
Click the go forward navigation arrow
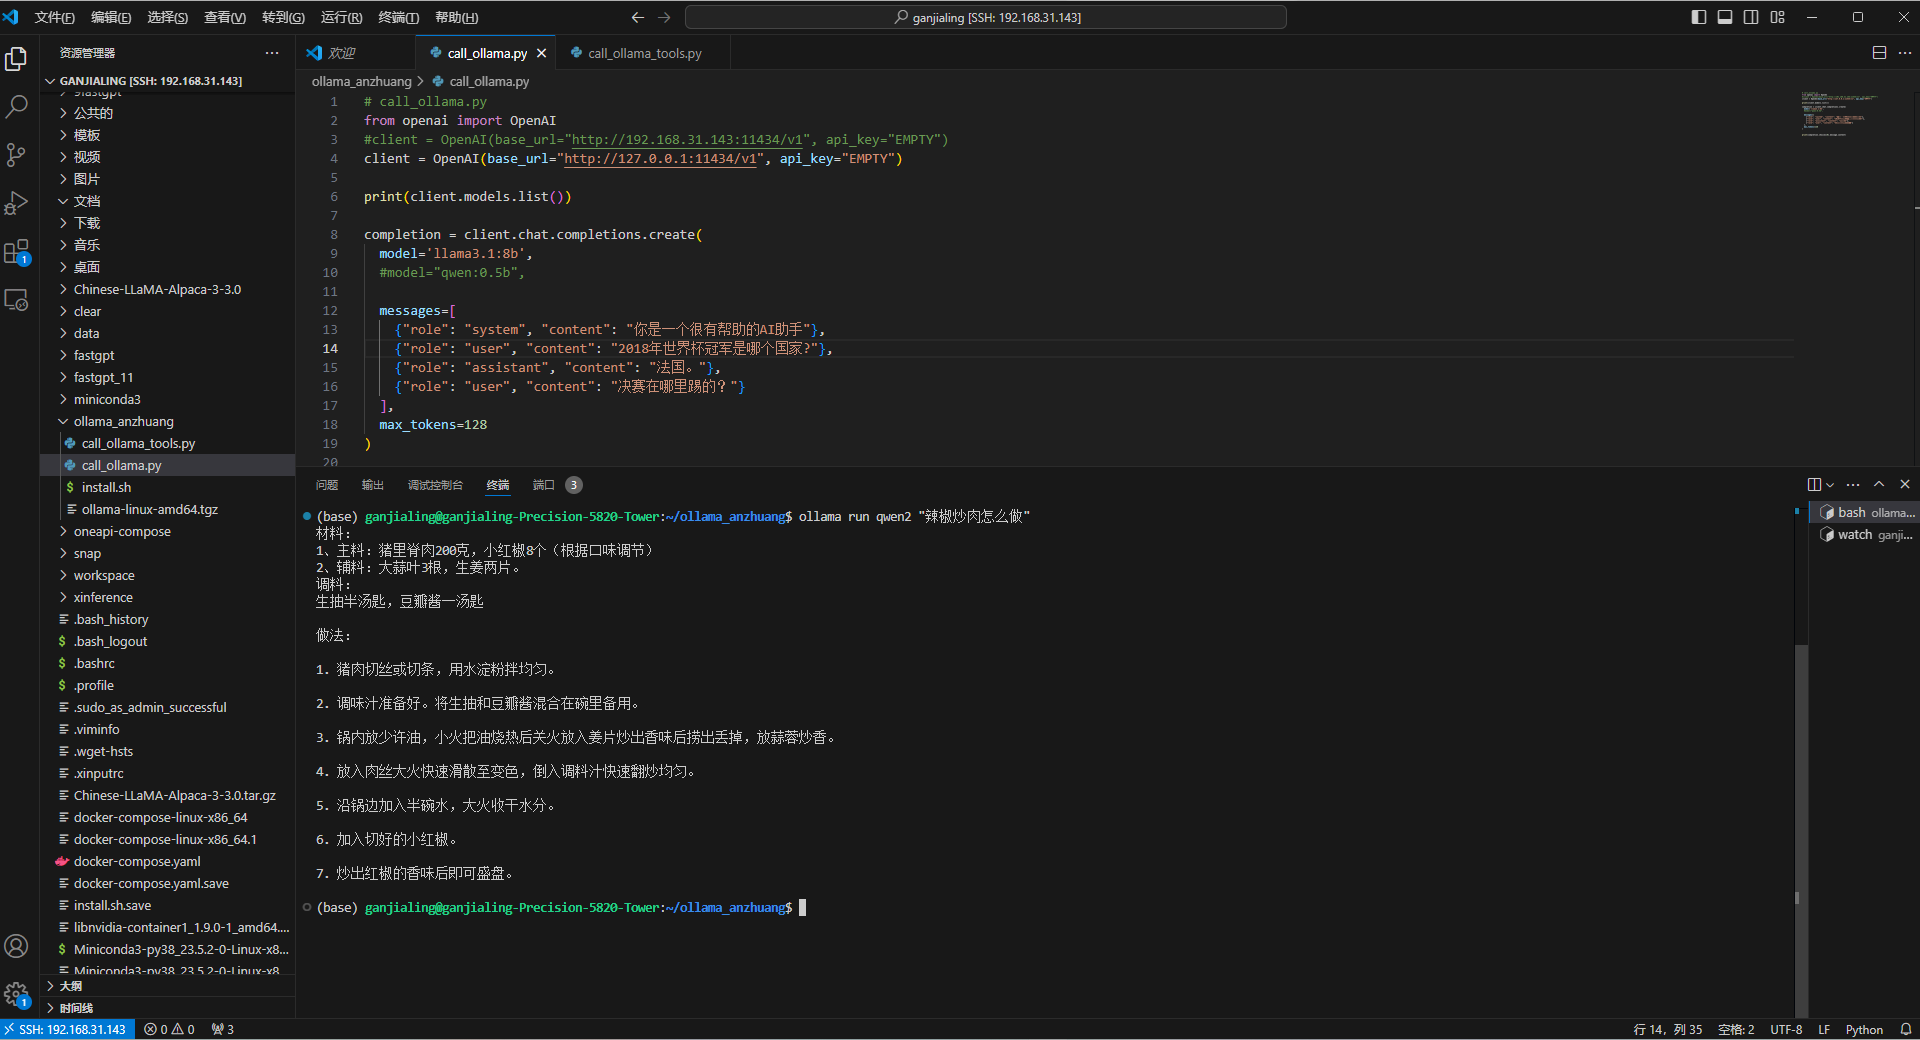(665, 17)
